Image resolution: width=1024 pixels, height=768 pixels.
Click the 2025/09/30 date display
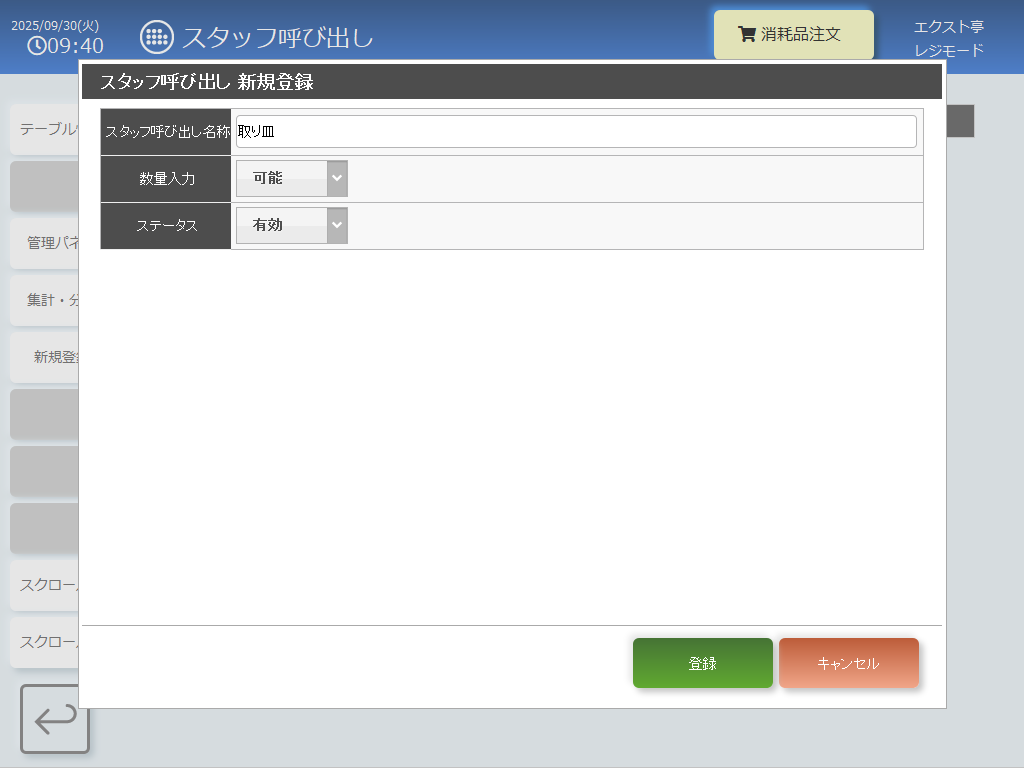(55, 25)
